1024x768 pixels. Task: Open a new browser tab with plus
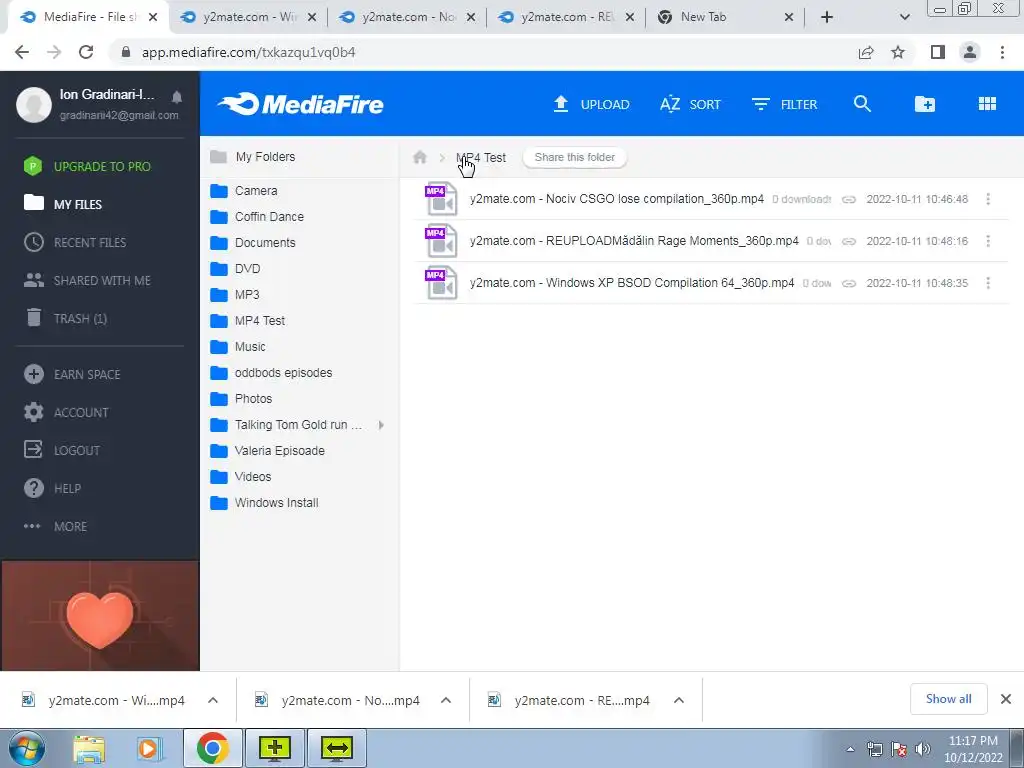tap(827, 18)
